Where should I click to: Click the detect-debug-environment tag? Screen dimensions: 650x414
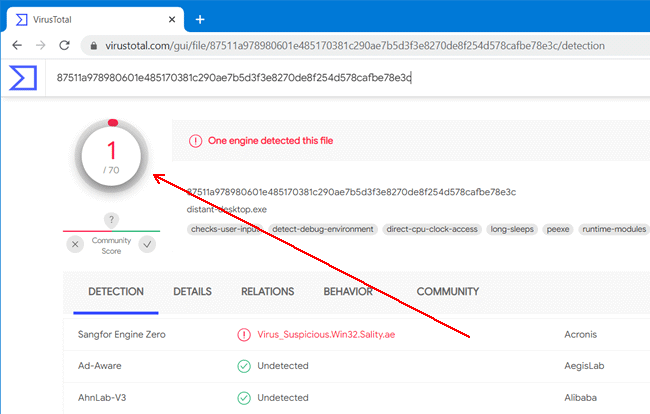[x=324, y=229]
